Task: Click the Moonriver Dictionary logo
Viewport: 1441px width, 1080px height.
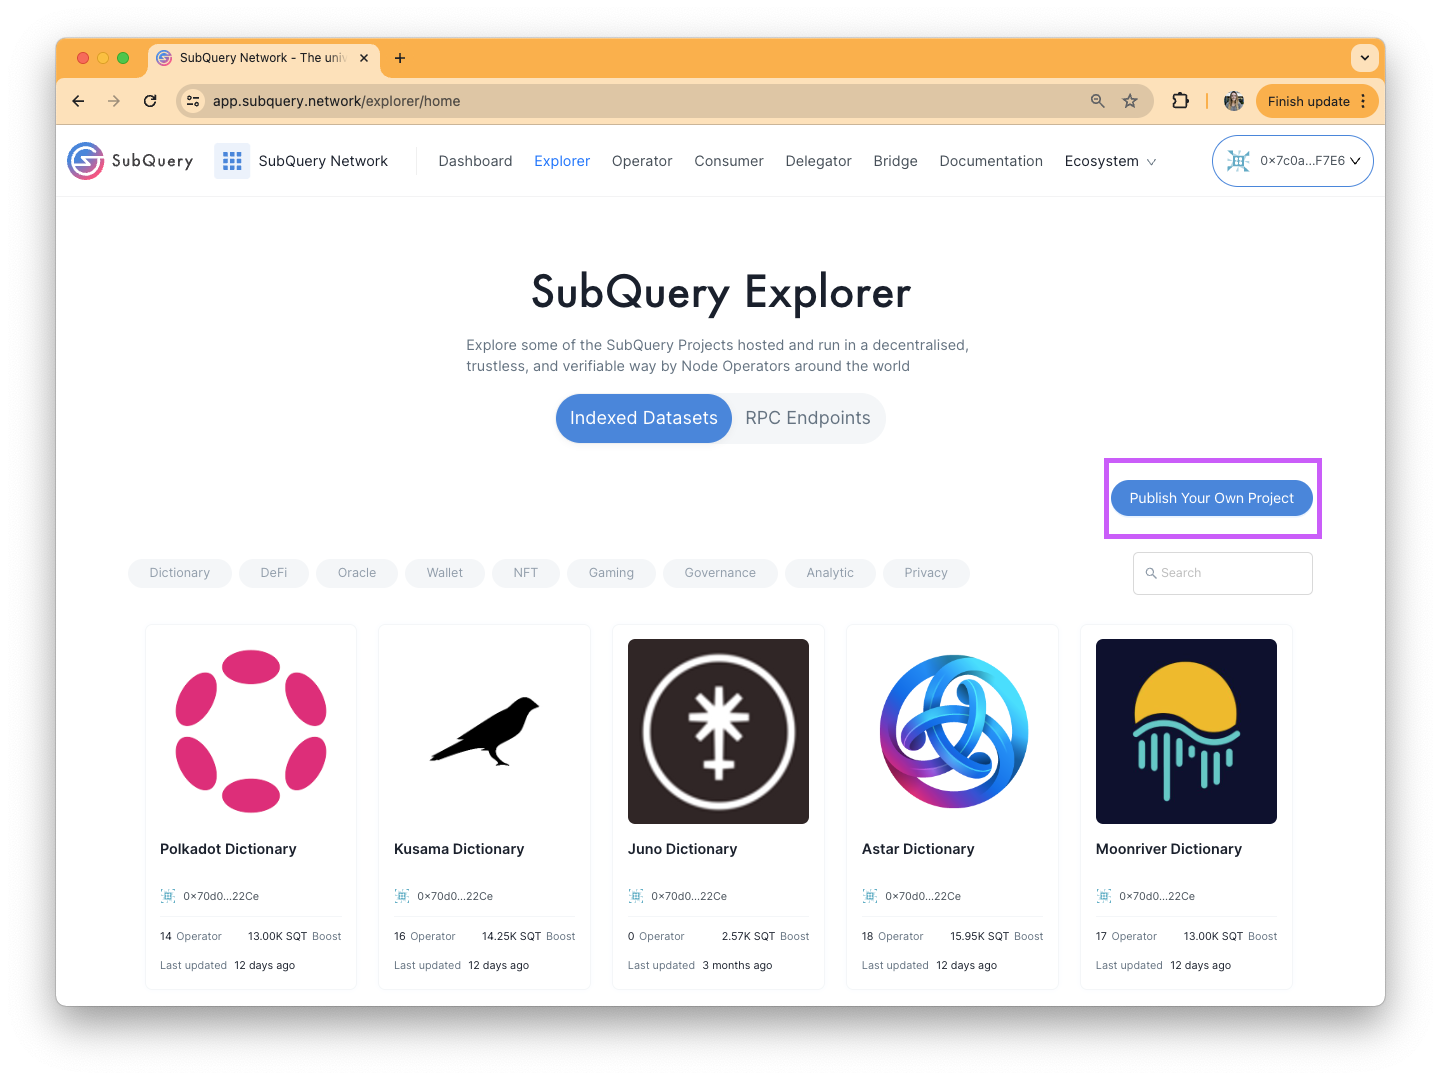Action: [x=1186, y=731]
